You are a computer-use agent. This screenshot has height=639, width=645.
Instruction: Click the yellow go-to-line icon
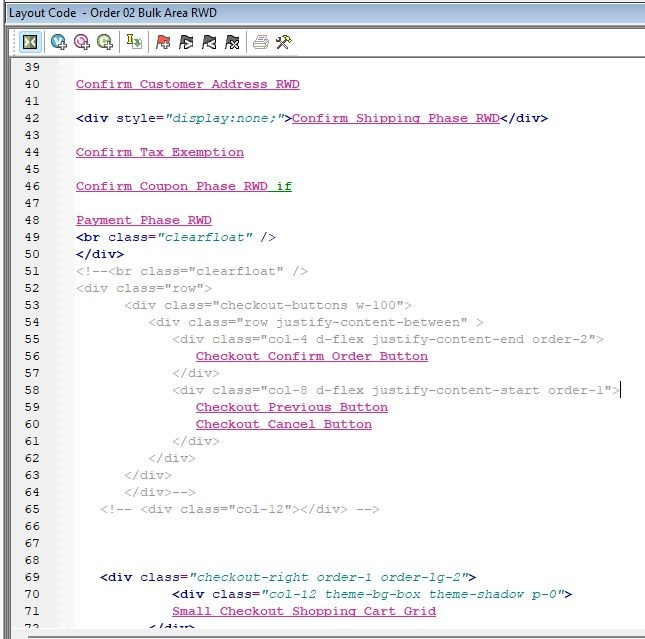point(134,42)
